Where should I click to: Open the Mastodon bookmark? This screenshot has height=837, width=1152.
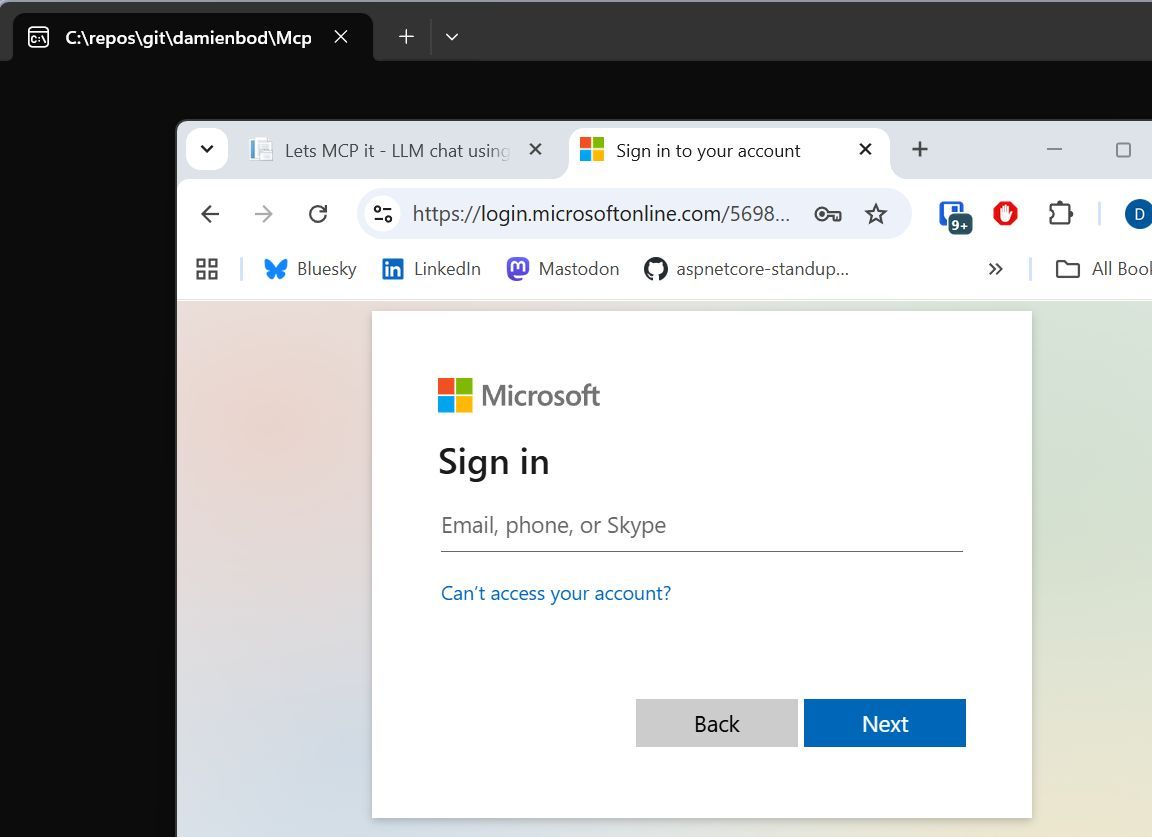(x=563, y=269)
